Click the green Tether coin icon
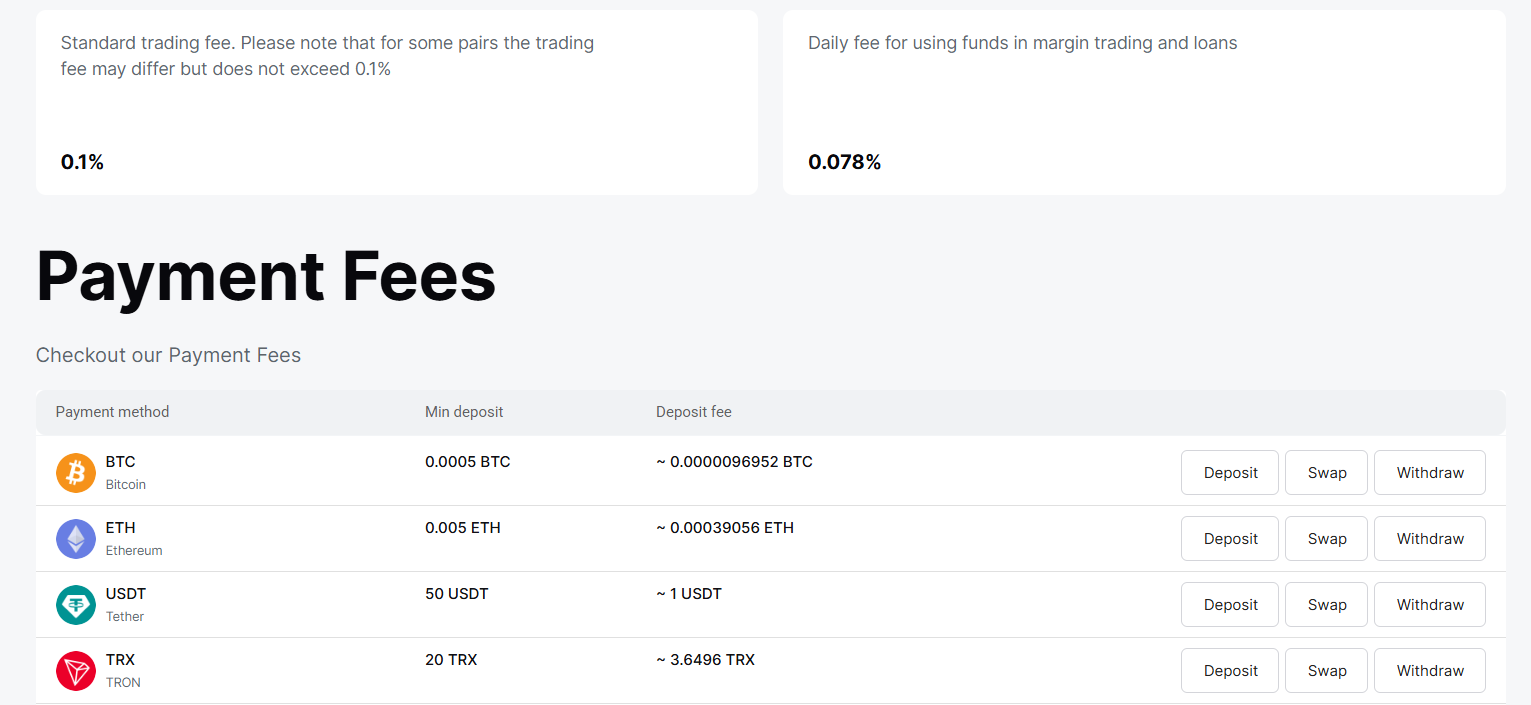The width and height of the screenshot is (1531, 705). 76,604
